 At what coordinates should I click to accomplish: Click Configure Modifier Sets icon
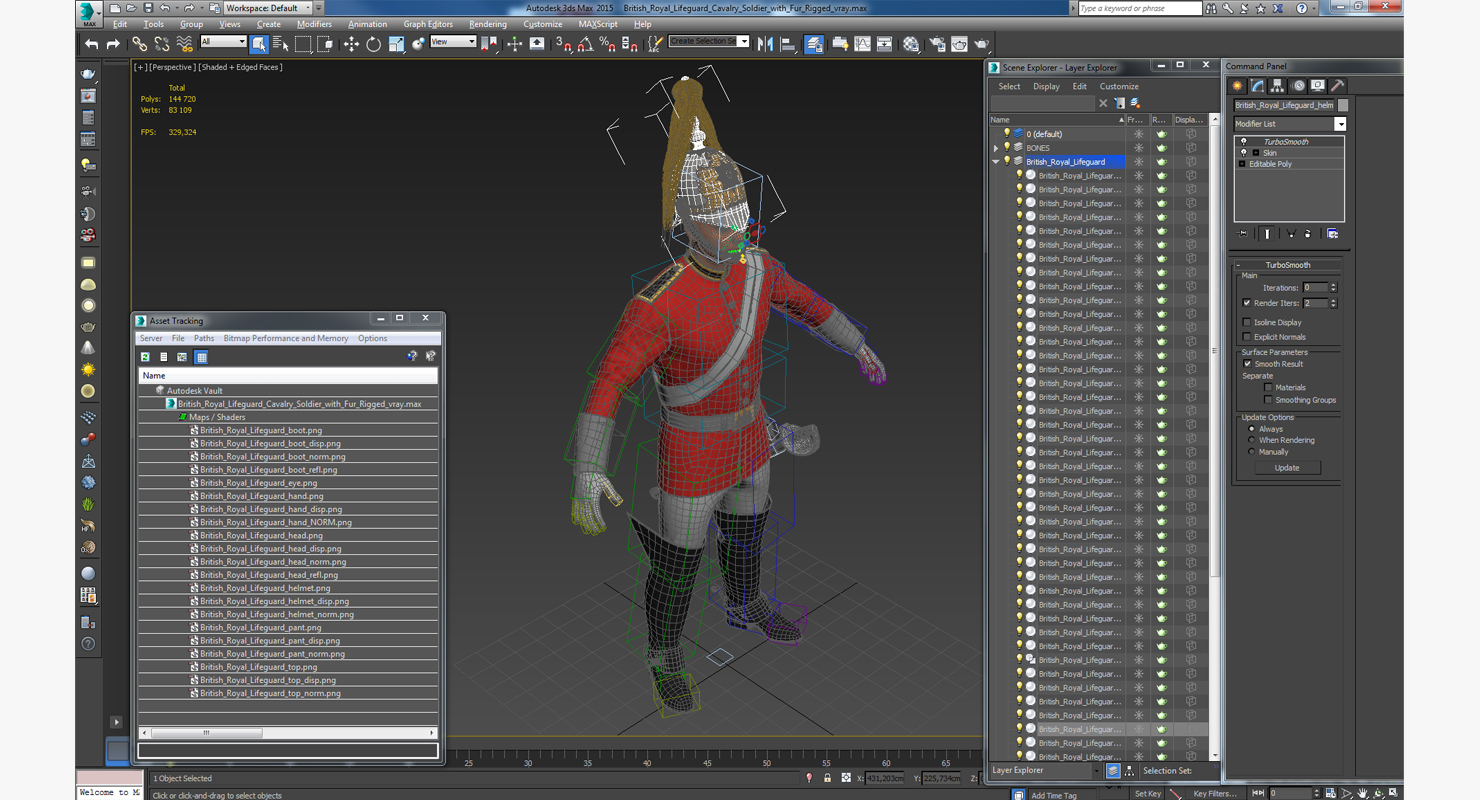pos(1333,234)
